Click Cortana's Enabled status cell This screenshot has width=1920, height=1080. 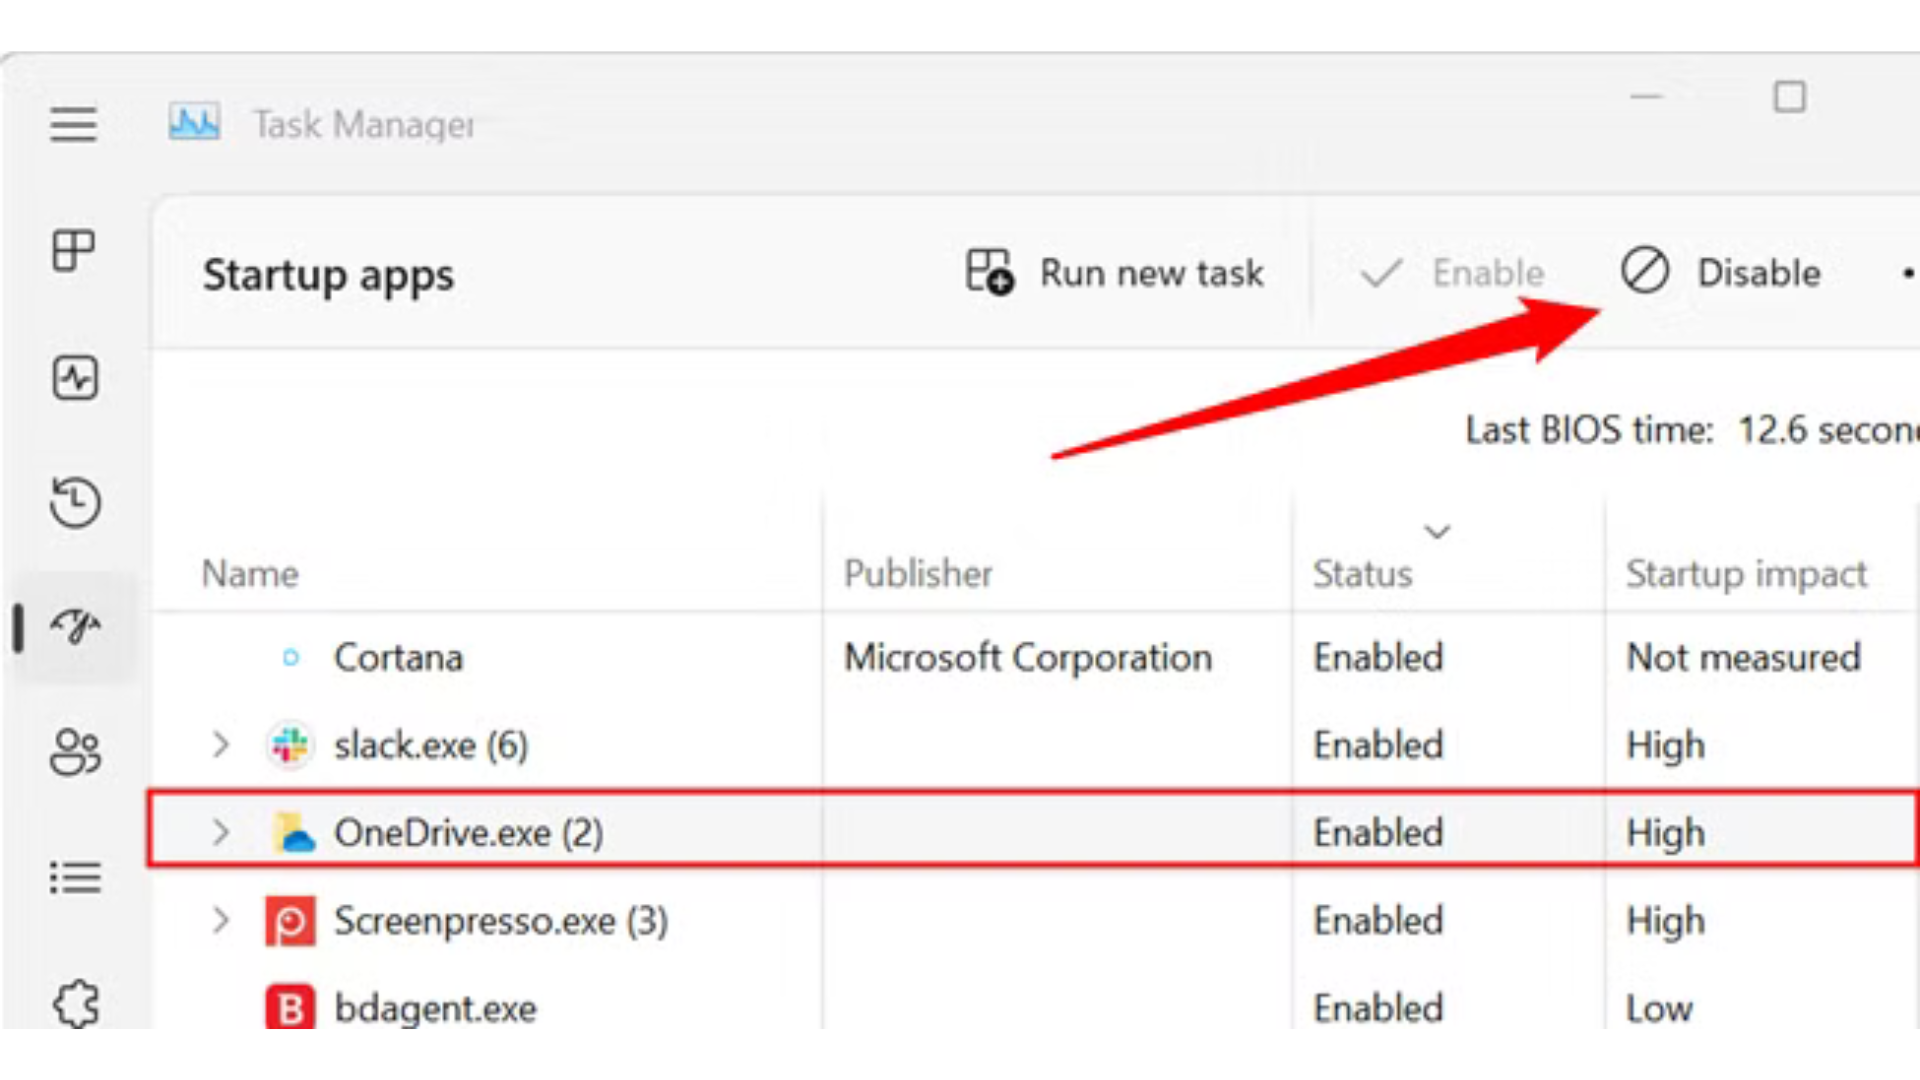[x=1378, y=657]
